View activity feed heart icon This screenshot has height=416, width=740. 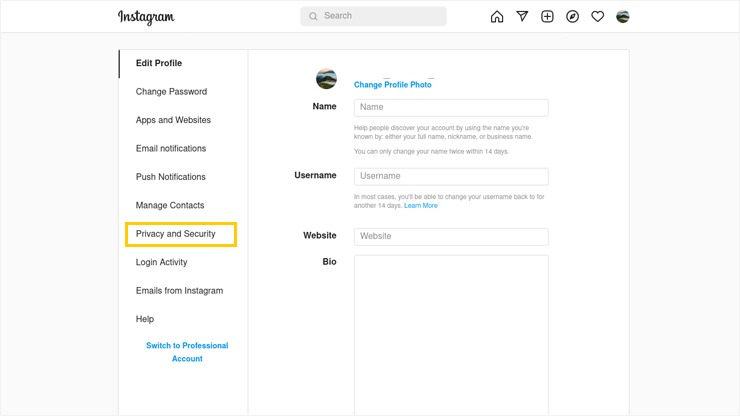(597, 17)
